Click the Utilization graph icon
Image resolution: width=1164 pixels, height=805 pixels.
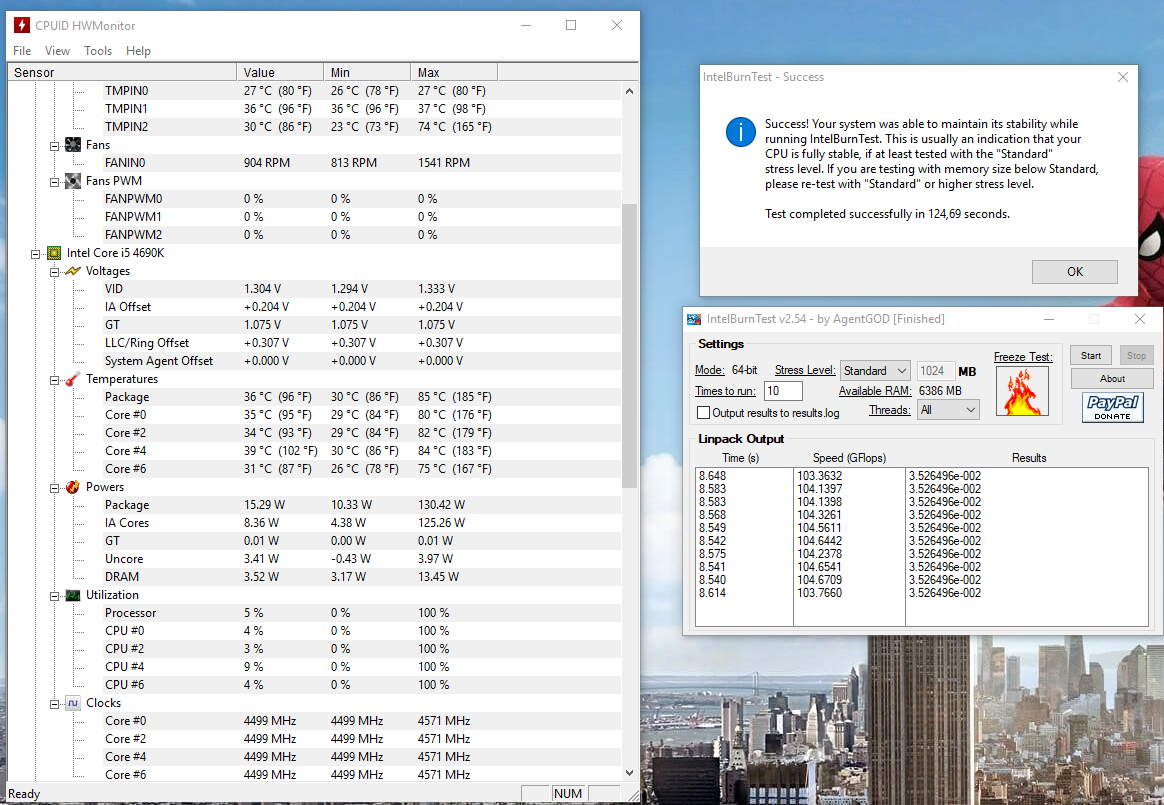tap(73, 596)
